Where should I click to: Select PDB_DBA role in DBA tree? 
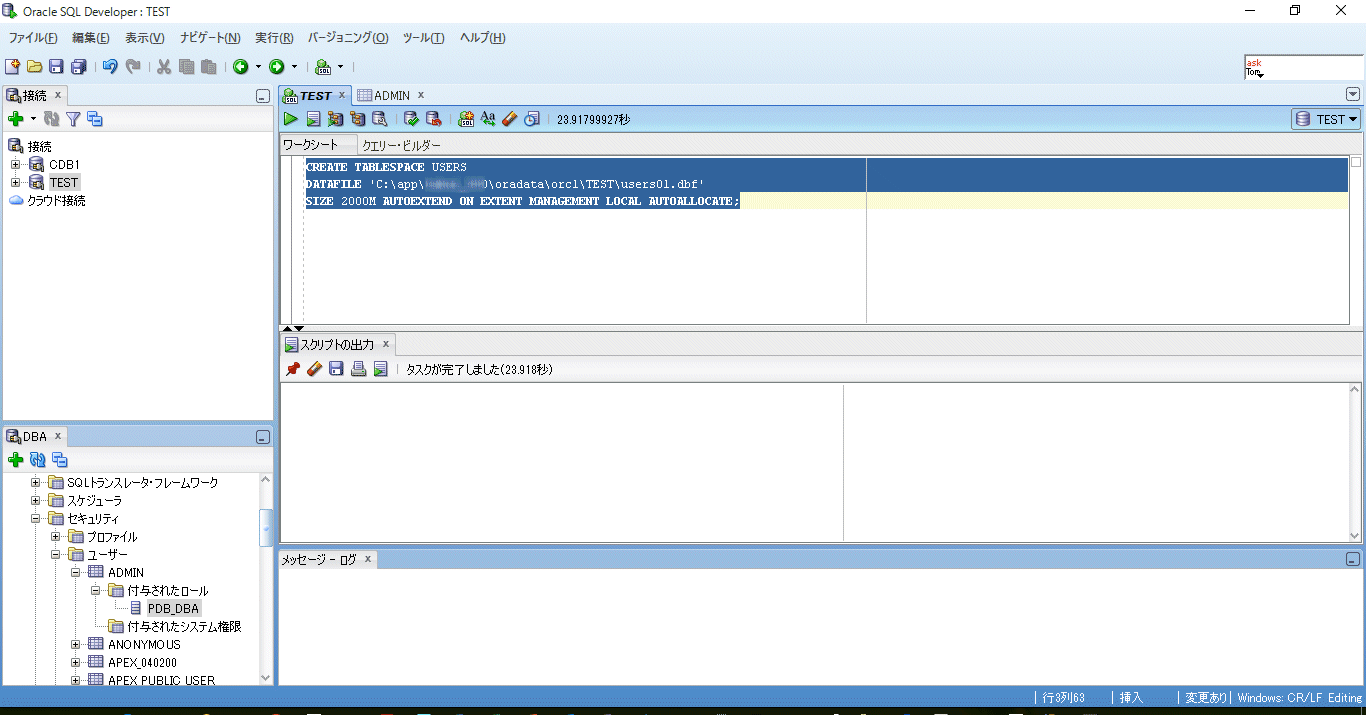(x=174, y=608)
